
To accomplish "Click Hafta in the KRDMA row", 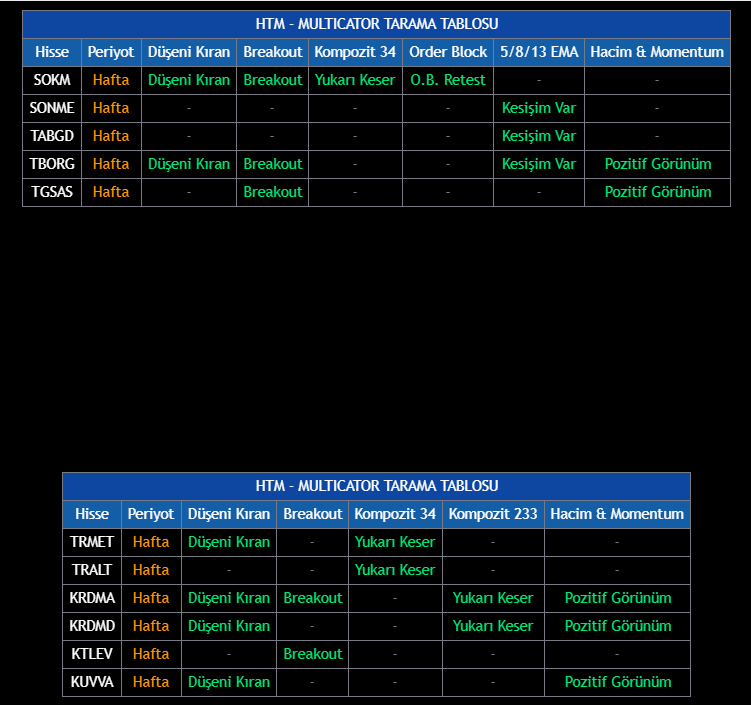I will pyautogui.click(x=151, y=598).
